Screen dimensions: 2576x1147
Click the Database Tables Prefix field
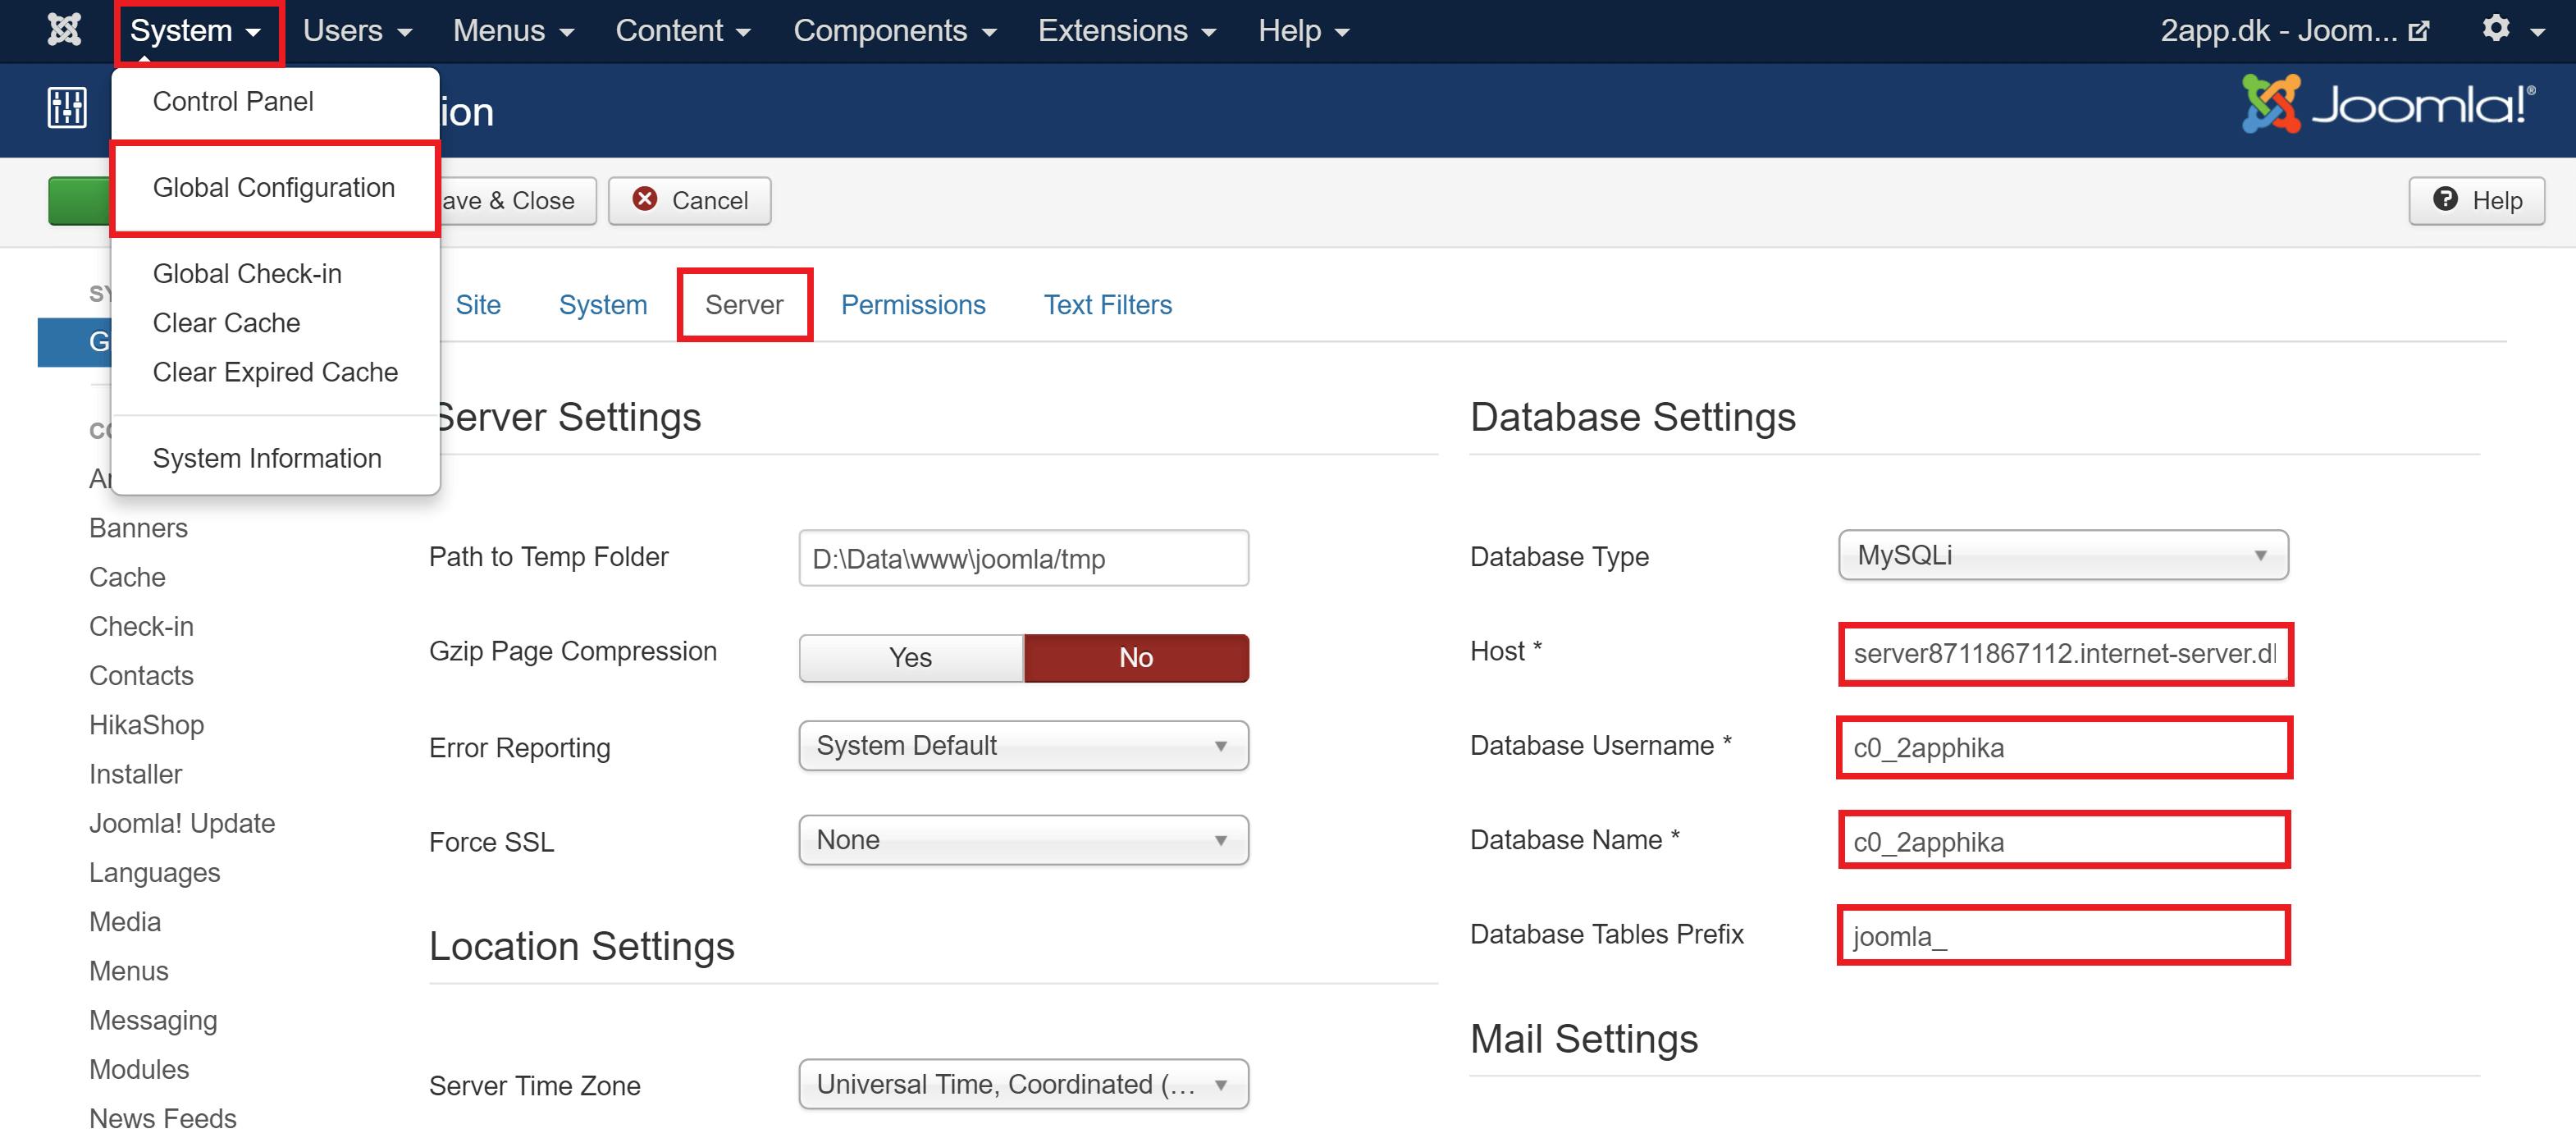(2063, 935)
